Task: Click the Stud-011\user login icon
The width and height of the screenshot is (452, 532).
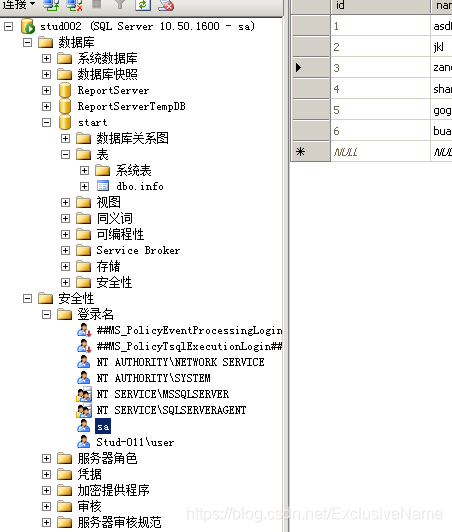Action: click(x=83, y=442)
